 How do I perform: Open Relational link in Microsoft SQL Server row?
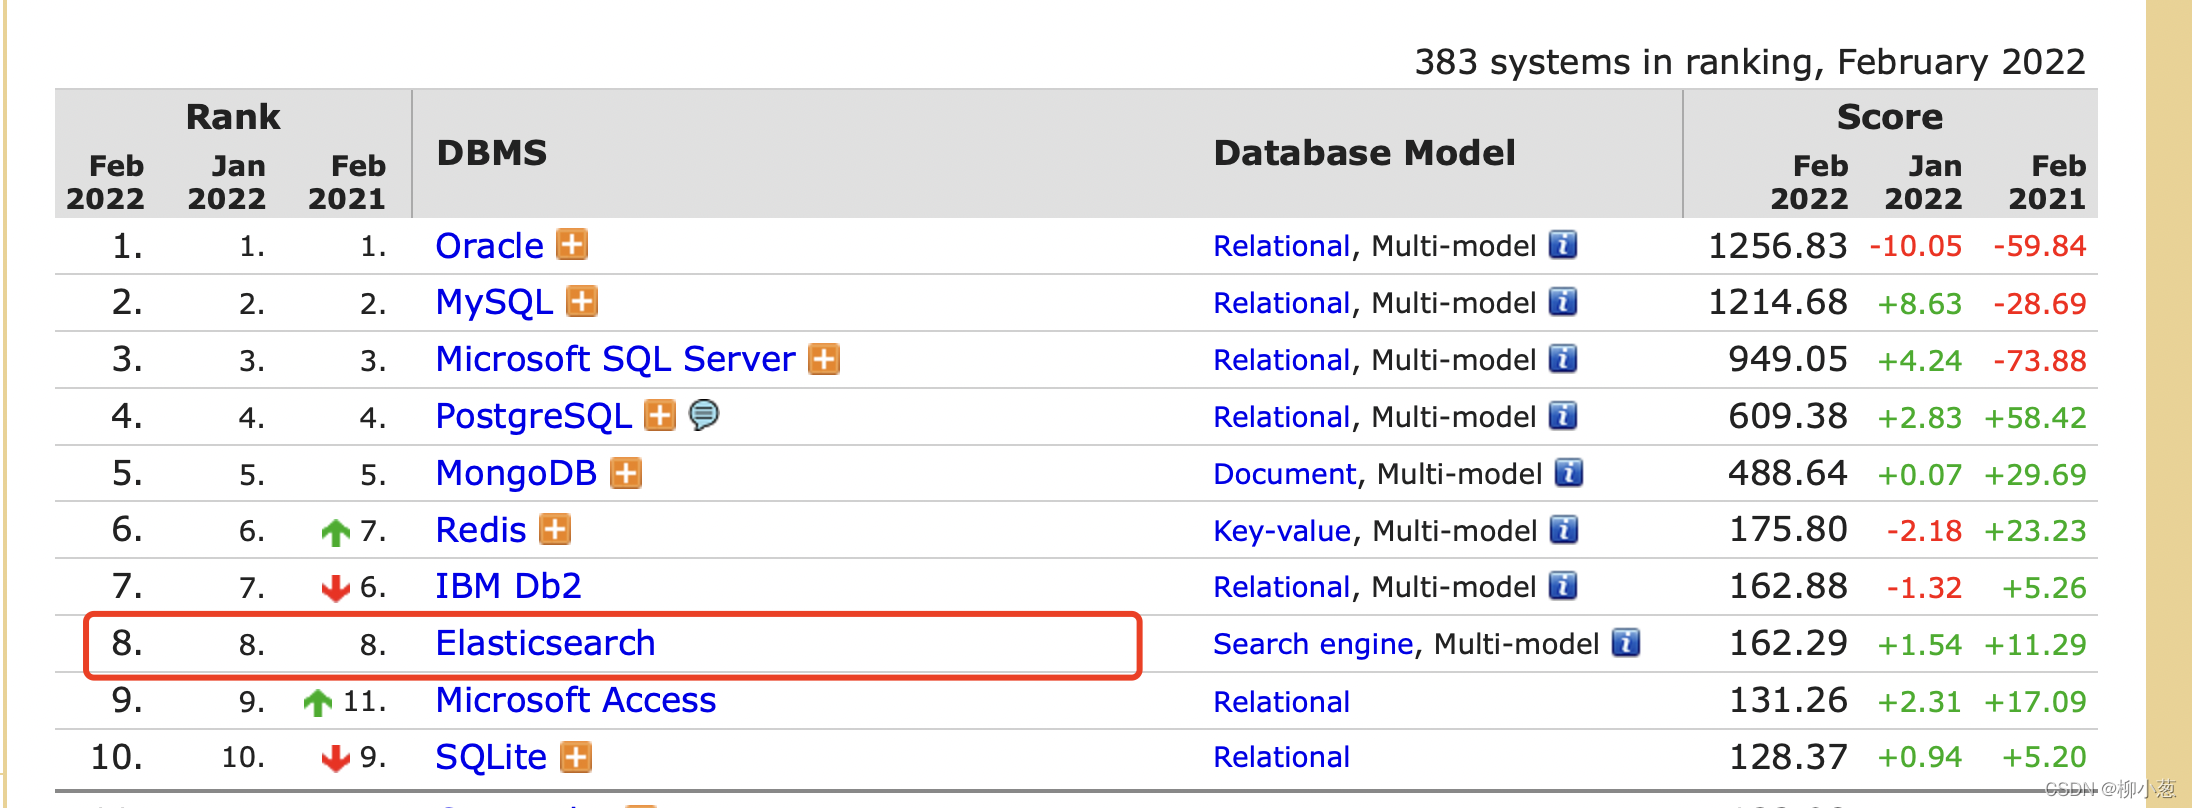tap(1281, 360)
